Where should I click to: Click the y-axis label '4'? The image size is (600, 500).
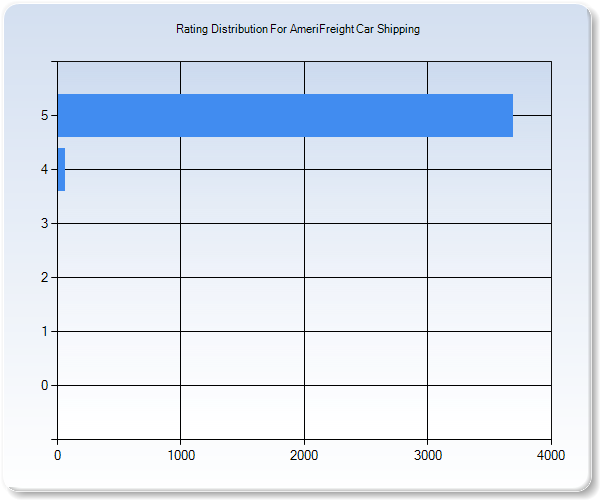click(45, 169)
